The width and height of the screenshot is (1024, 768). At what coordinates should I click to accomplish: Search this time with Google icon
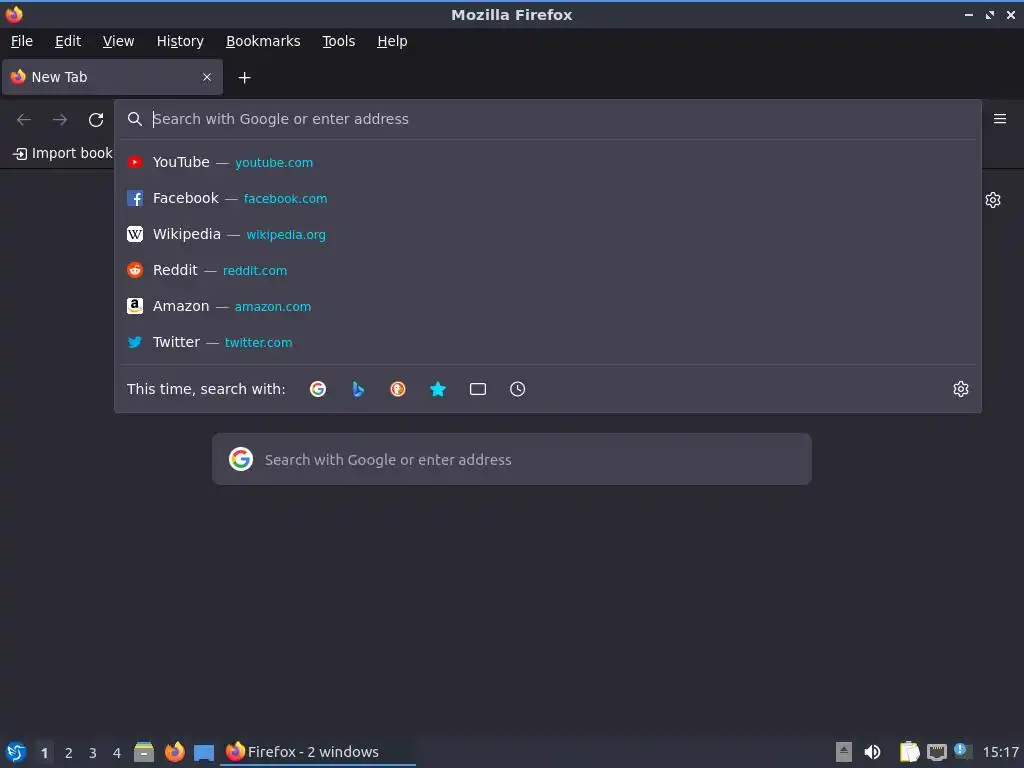tap(318, 389)
